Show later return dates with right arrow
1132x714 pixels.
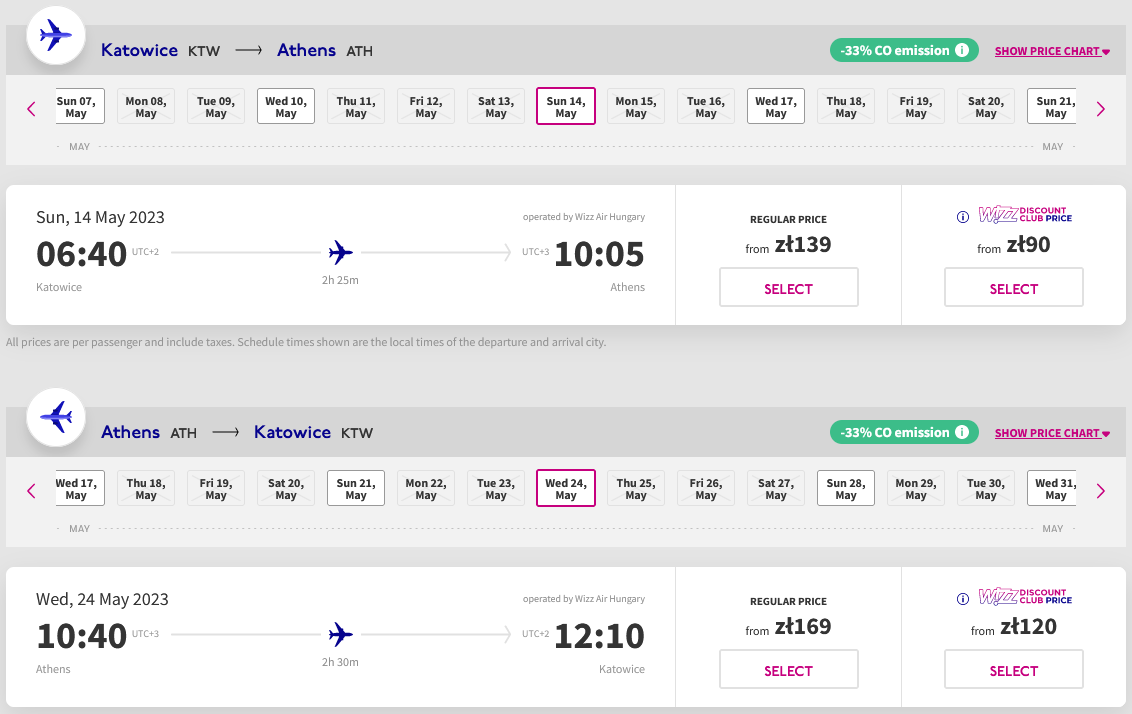pos(1100,492)
